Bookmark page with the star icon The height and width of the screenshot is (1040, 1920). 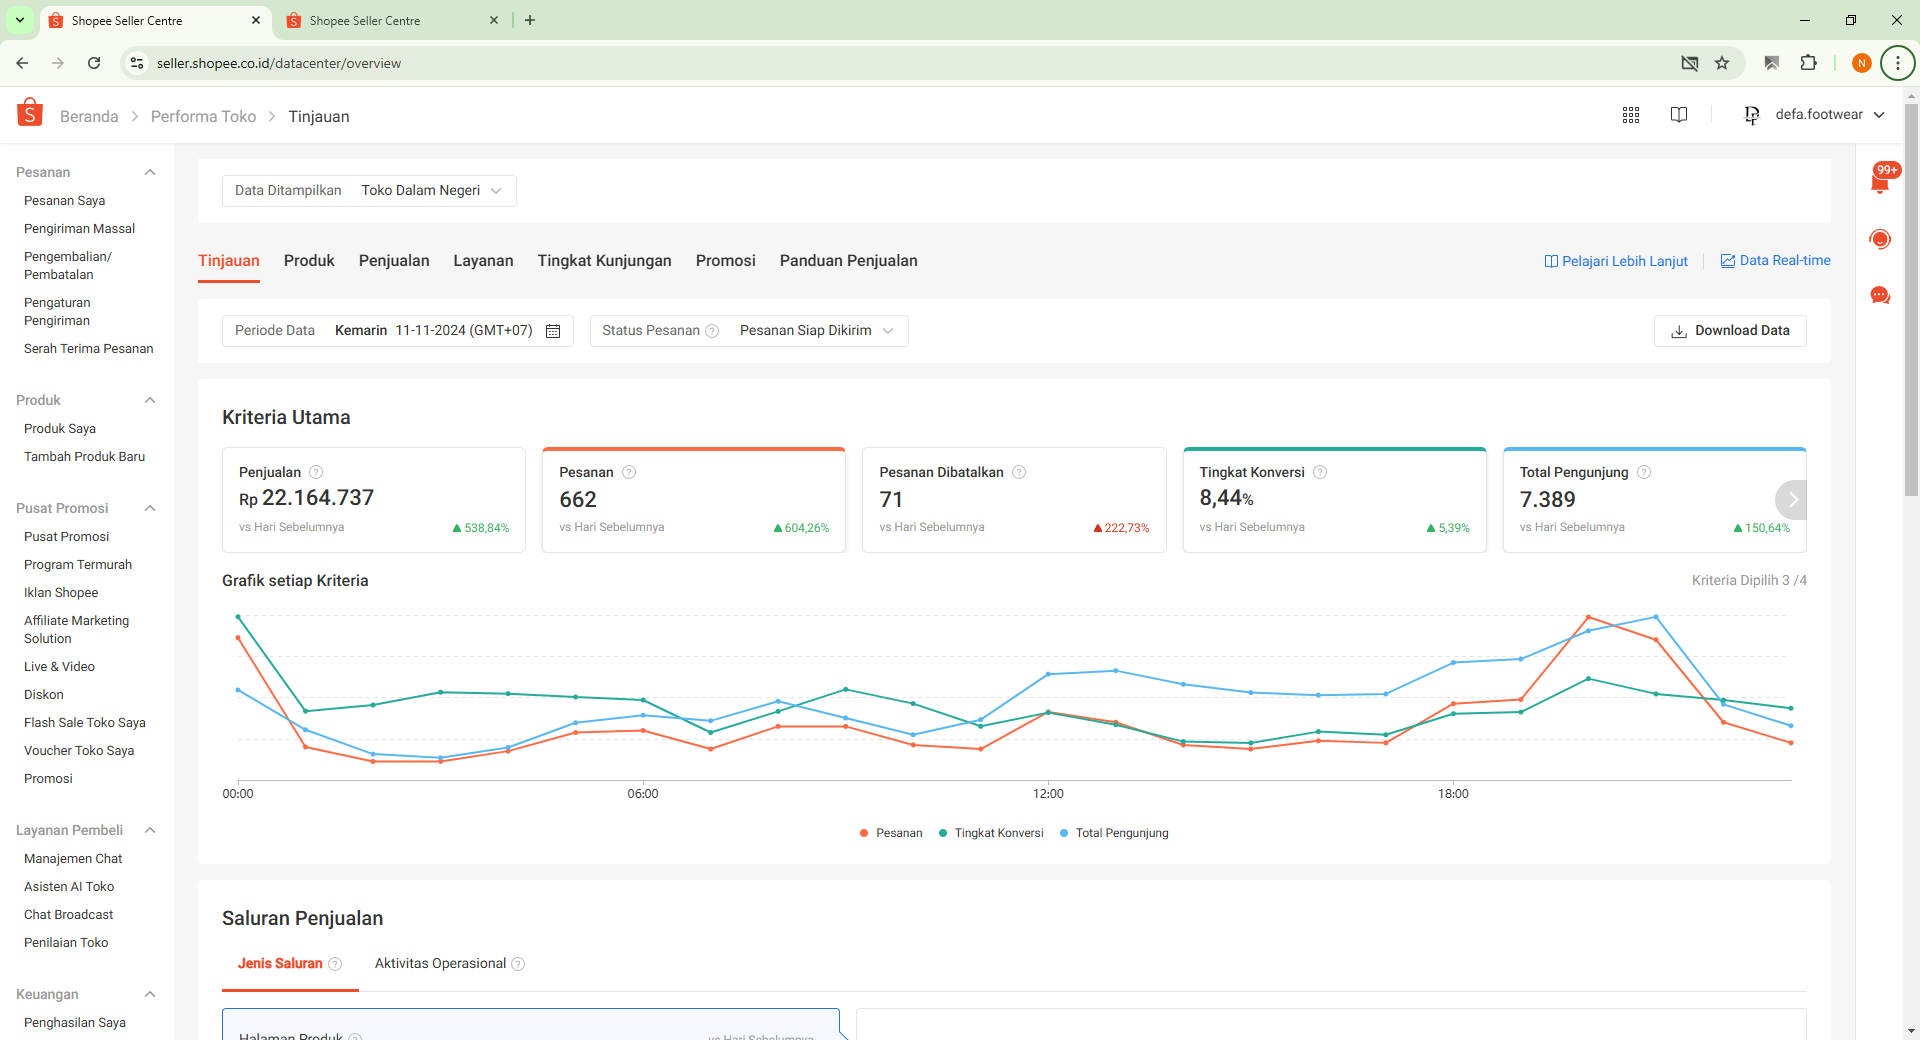coord(1722,63)
